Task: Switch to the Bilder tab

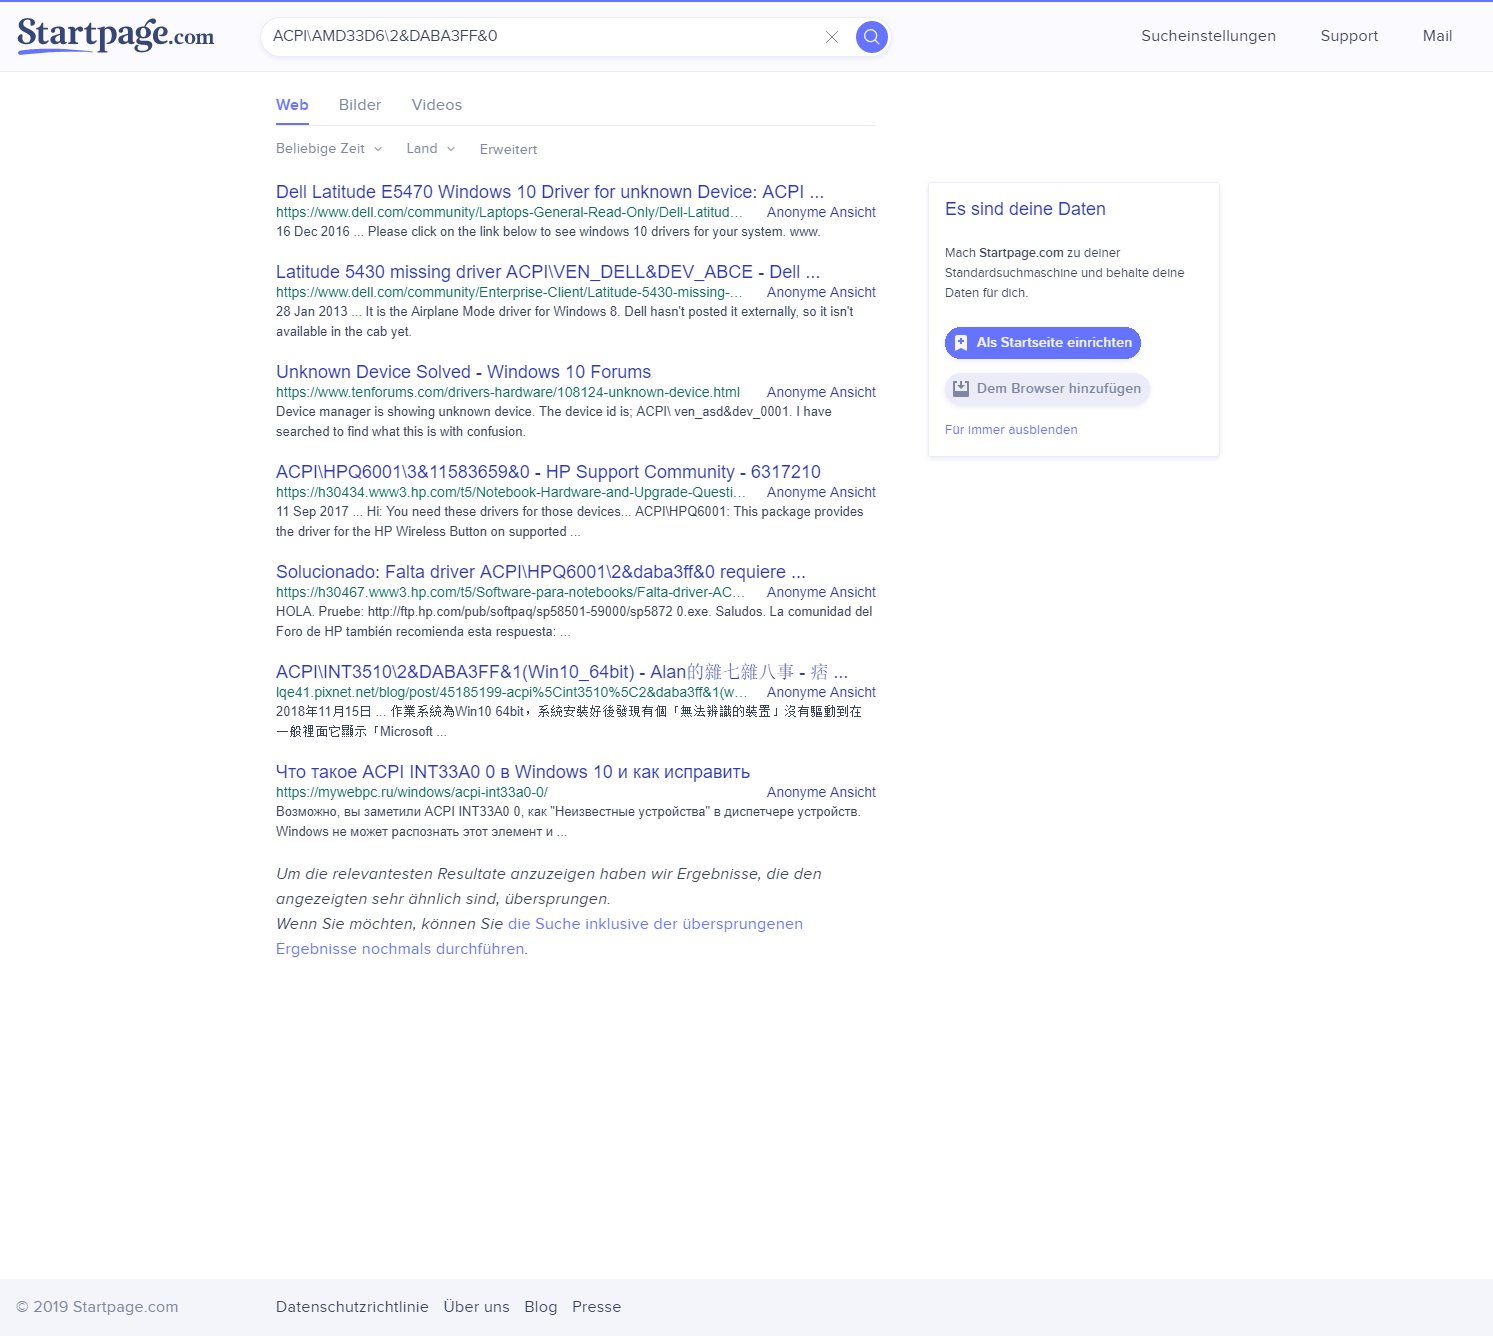Action: (x=360, y=105)
